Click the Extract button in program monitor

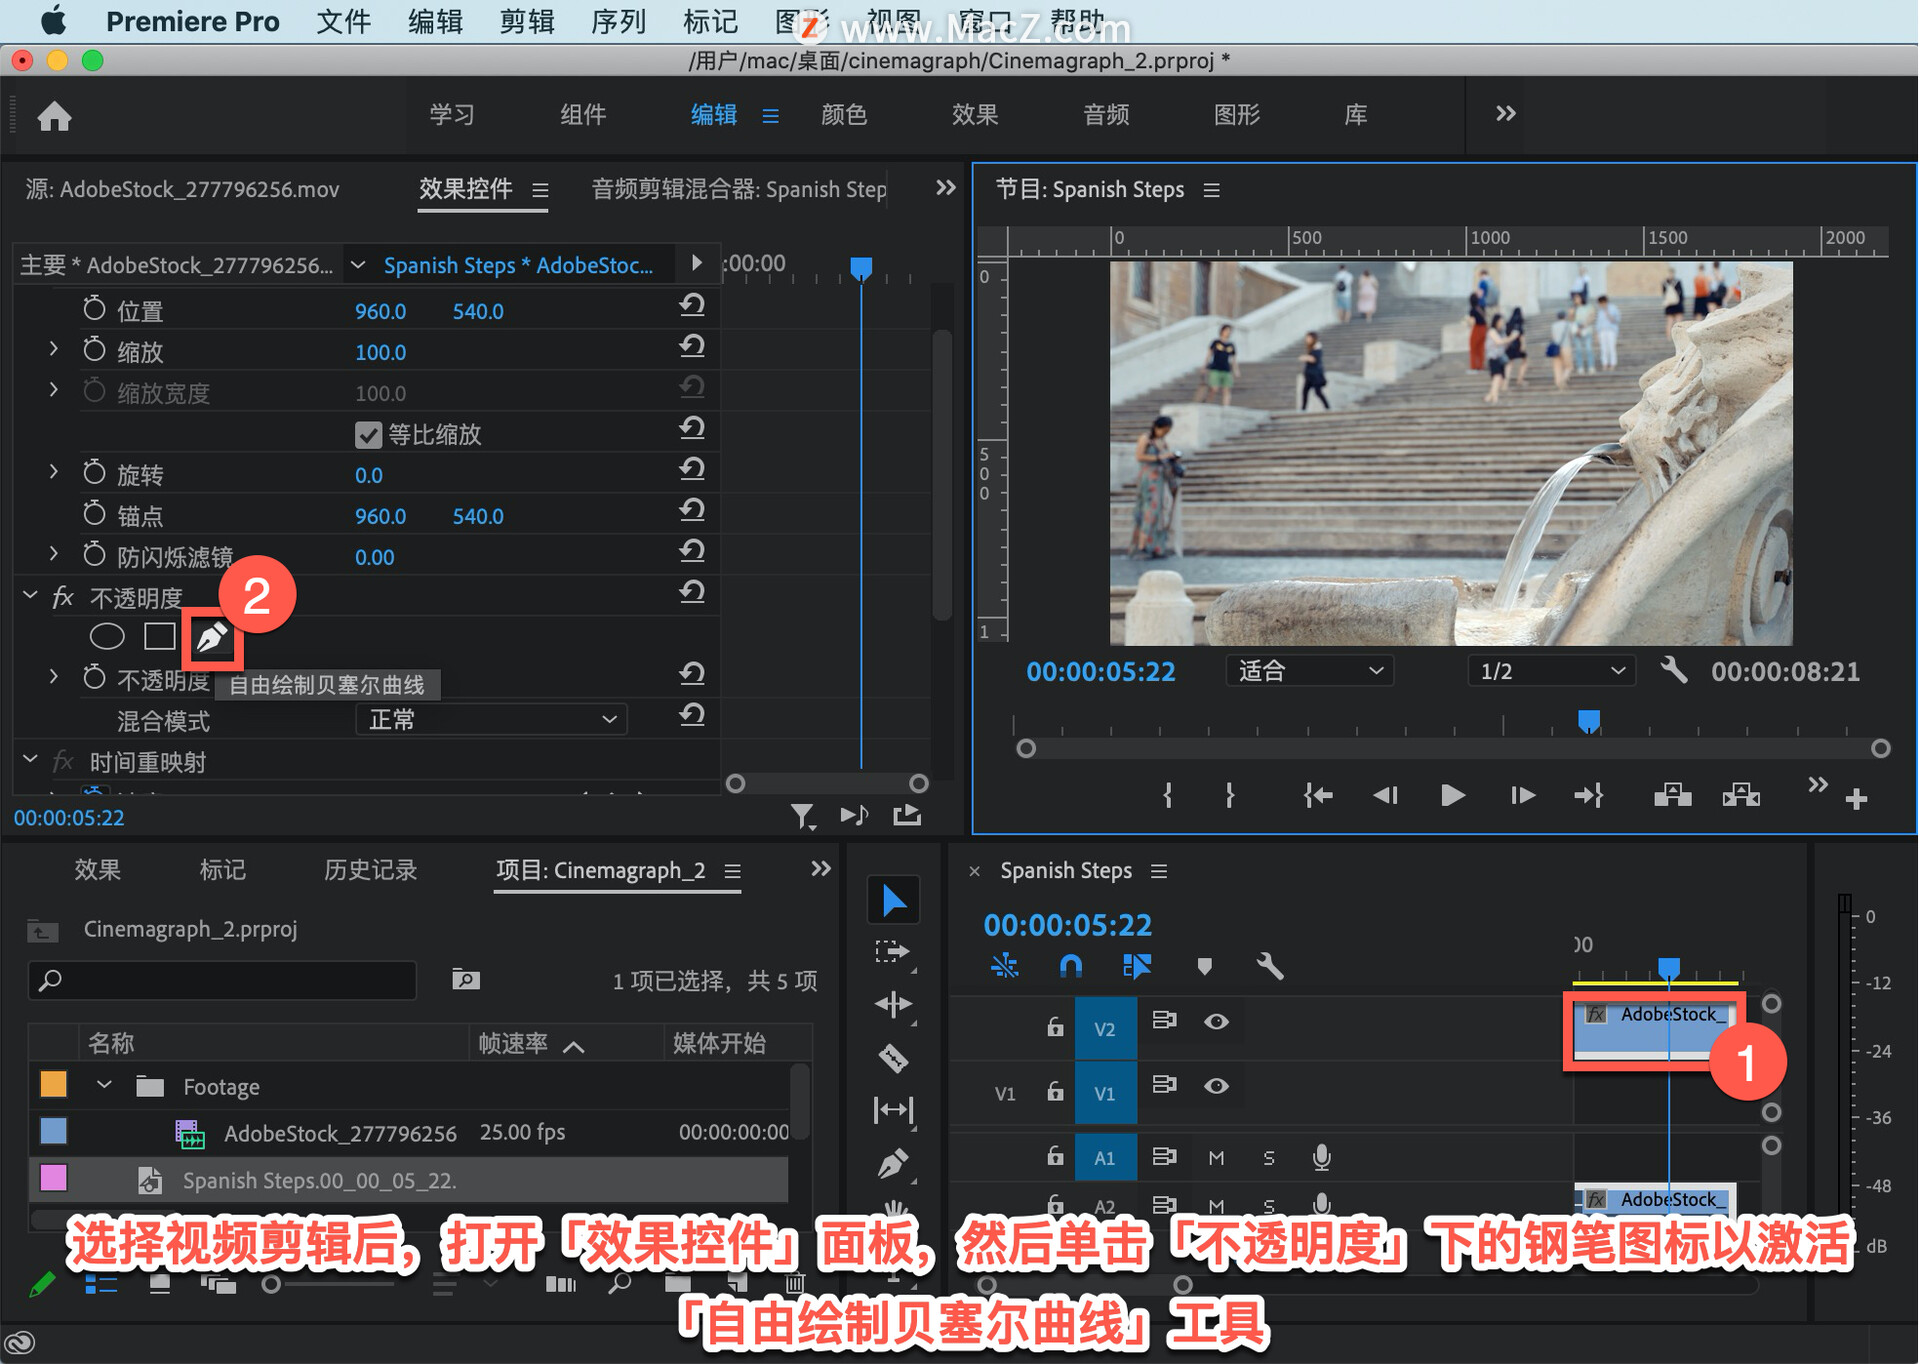[1741, 796]
